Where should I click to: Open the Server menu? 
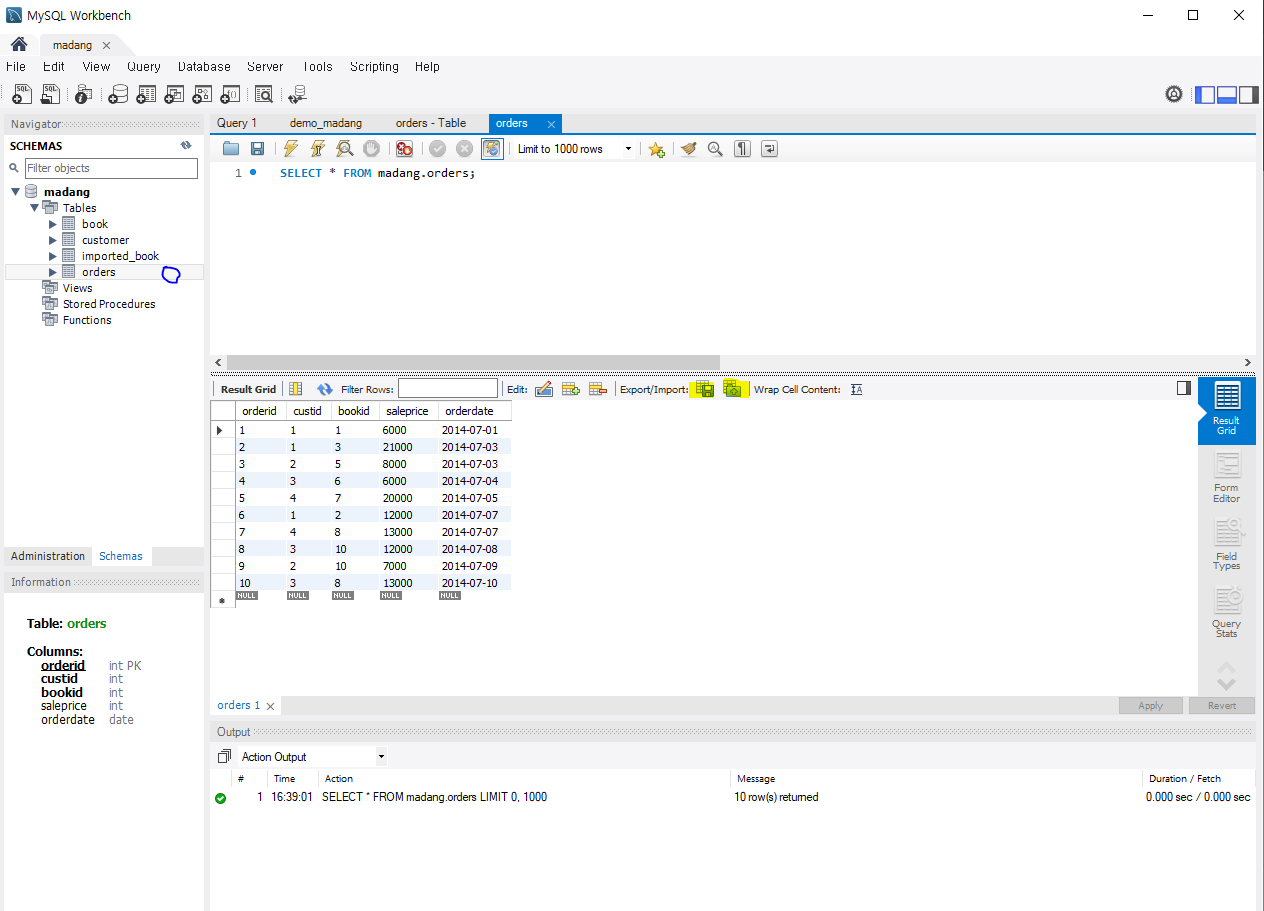[x=265, y=66]
